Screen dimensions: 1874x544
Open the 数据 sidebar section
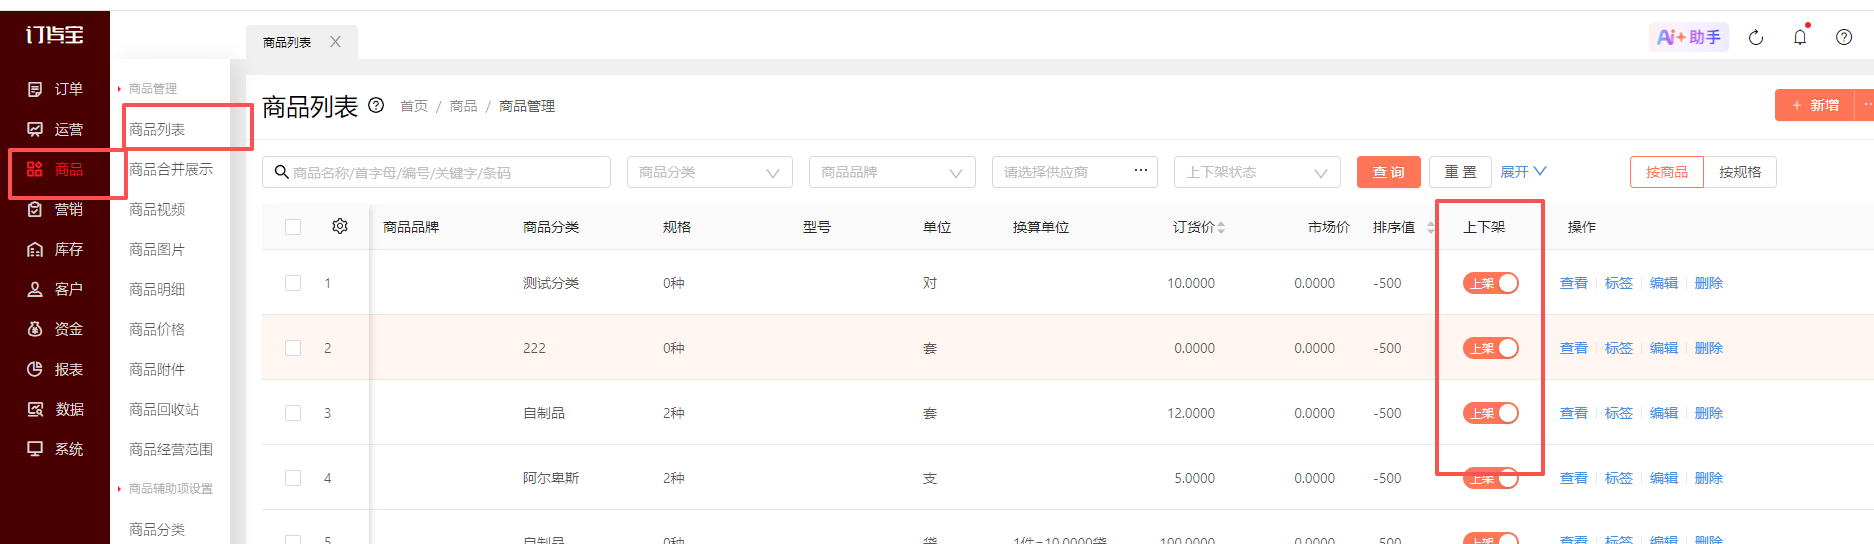point(55,409)
